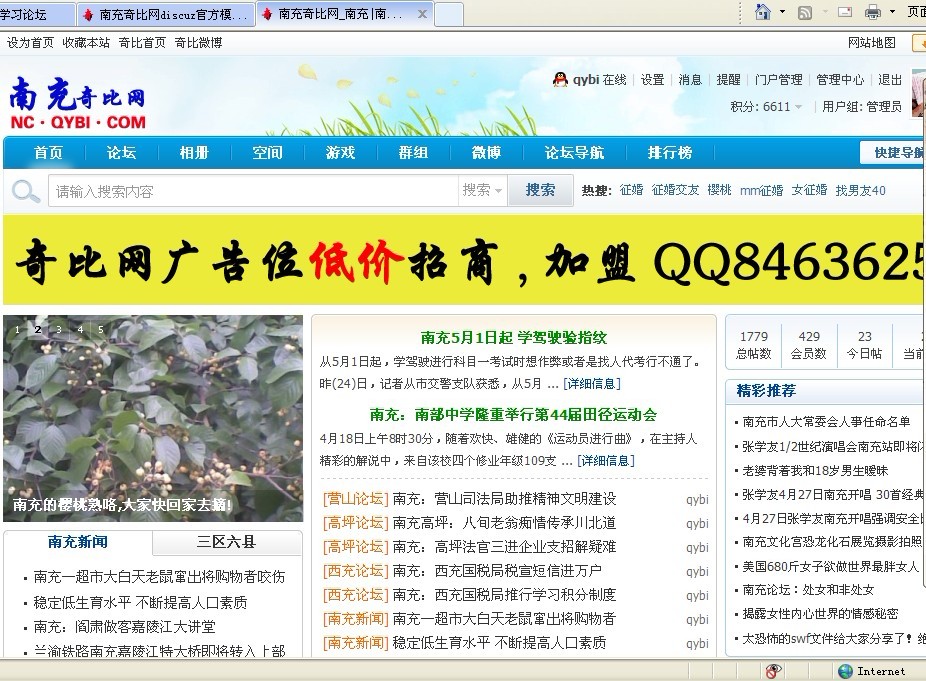Image resolution: width=926 pixels, height=681 pixels.
Task: Open the 奇比首页 link
Action: [x=142, y=43]
